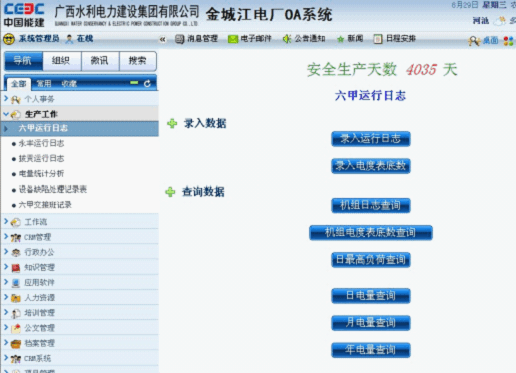Click the refresh icon in navigation panel
This screenshot has height=373, width=516.
tap(147, 84)
